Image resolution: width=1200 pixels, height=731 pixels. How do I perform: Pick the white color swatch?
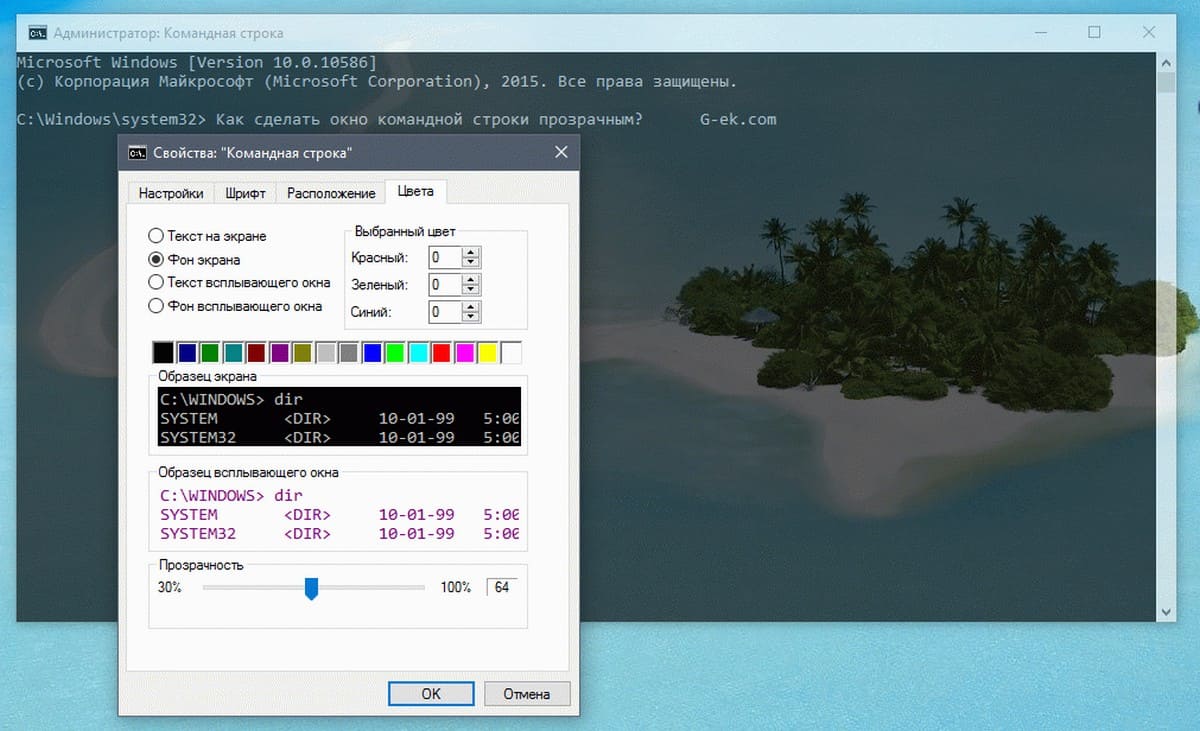coord(511,352)
